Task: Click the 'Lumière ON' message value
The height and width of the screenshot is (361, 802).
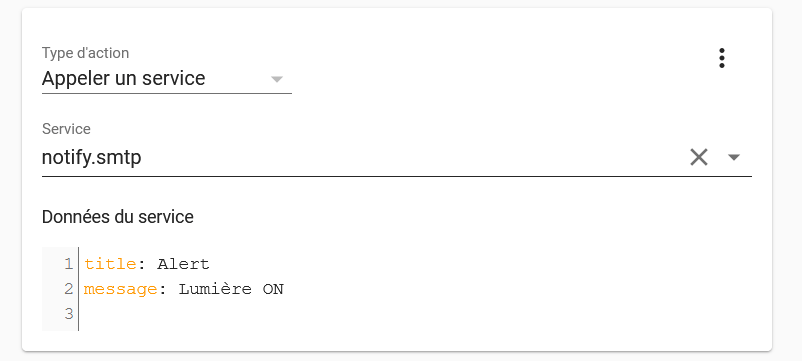Action: [x=231, y=290]
